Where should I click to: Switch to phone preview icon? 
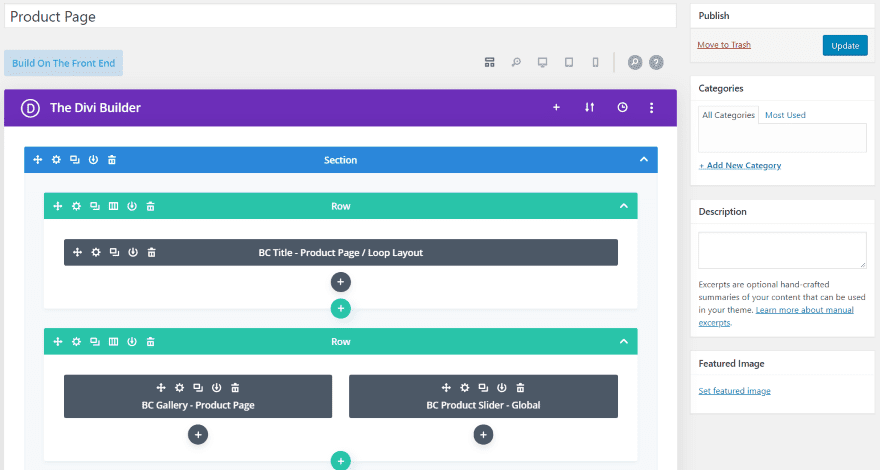pos(595,62)
